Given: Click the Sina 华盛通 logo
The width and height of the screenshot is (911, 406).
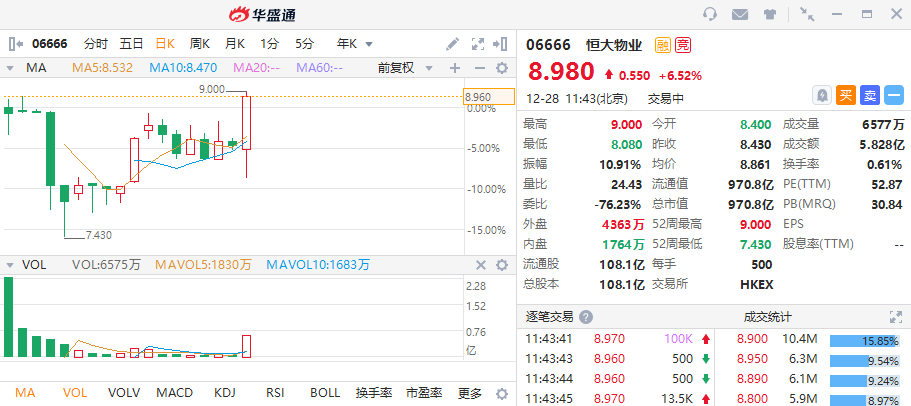Looking at the screenshot, I should click(x=262, y=15).
